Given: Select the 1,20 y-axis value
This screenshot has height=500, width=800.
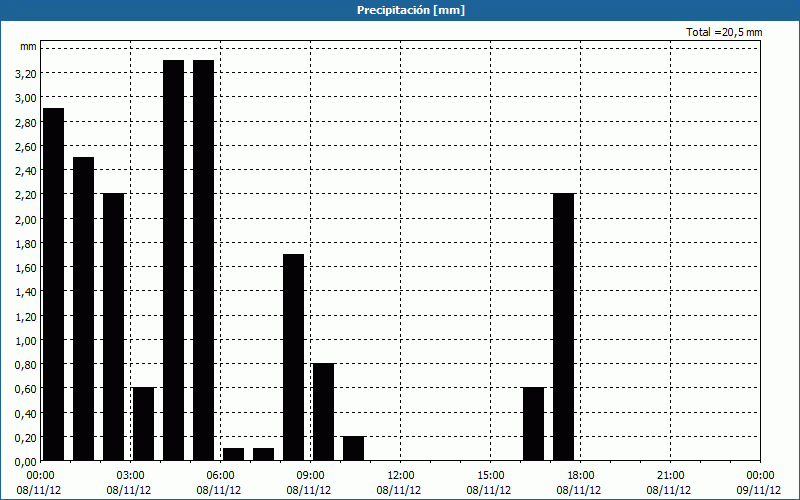Looking at the screenshot, I should pyautogui.click(x=26, y=317).
